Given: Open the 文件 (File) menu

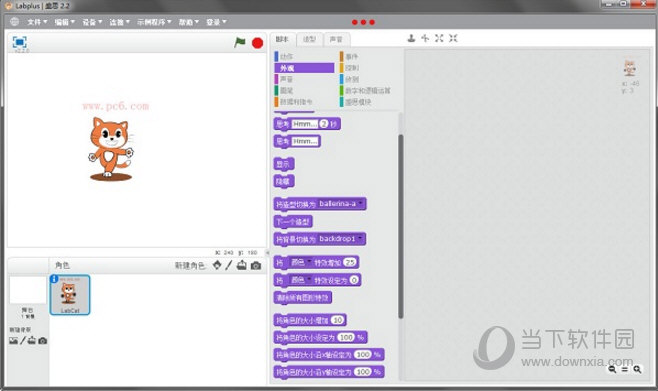Looking at the screenshot, I should point(37,22).
